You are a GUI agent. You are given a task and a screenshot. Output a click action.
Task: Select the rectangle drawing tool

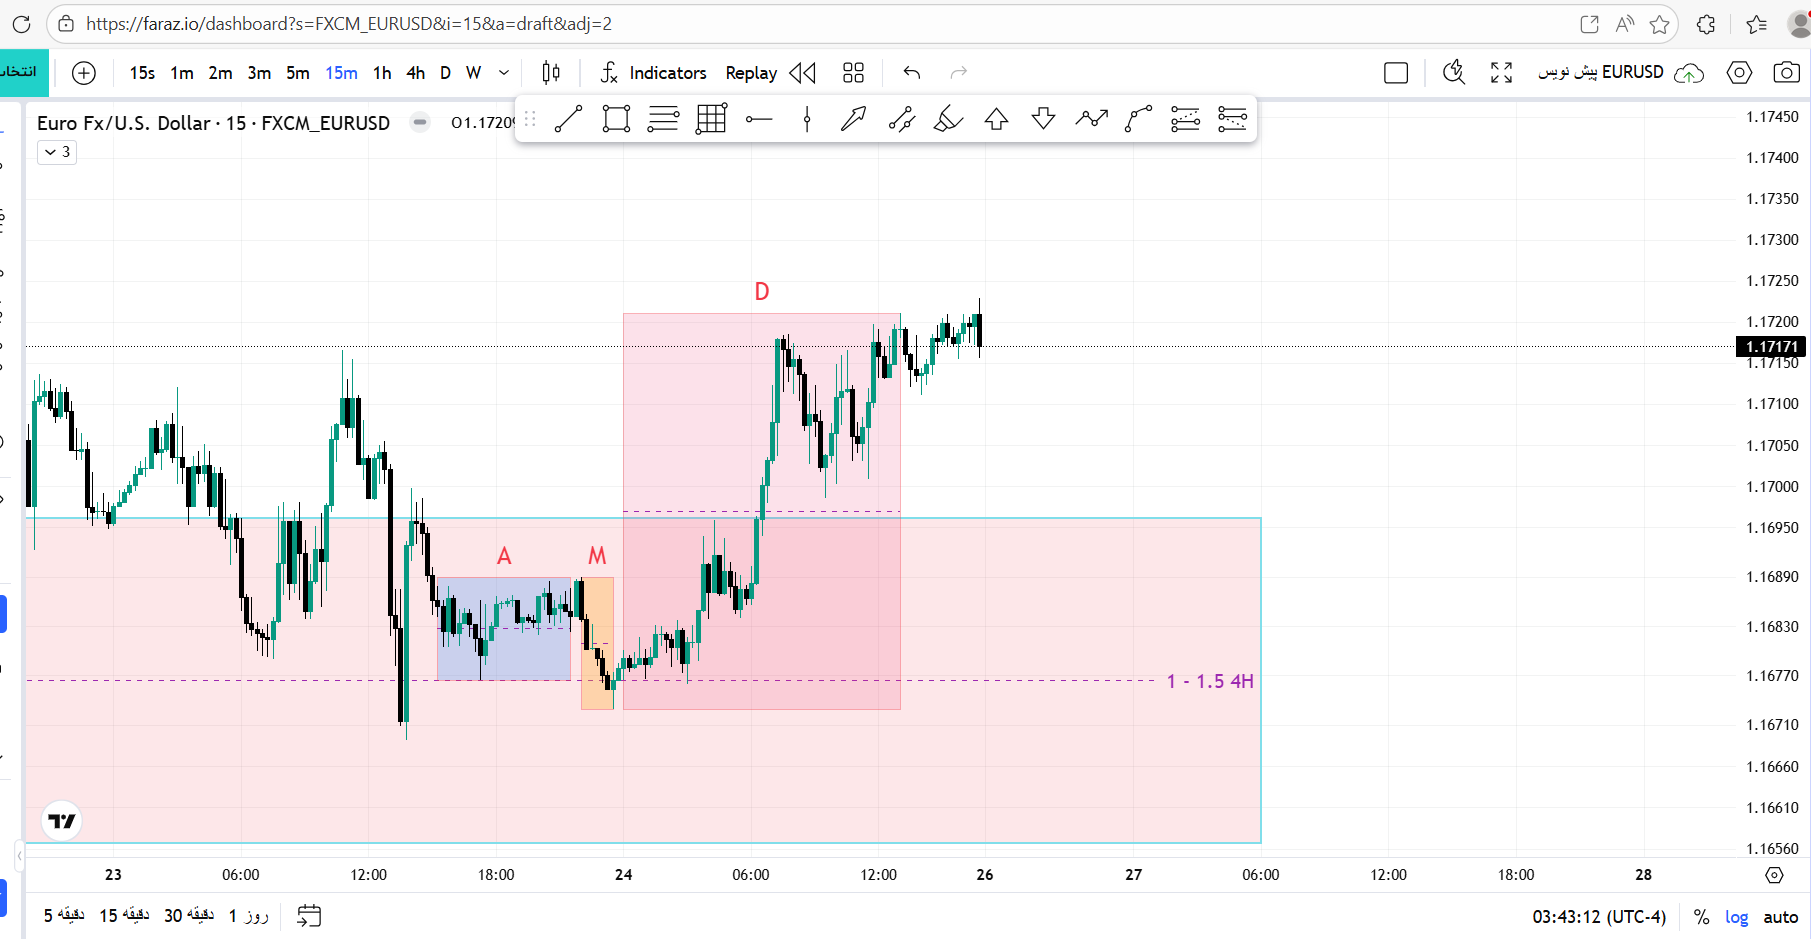pyautogui.click(x=616, y=120)
